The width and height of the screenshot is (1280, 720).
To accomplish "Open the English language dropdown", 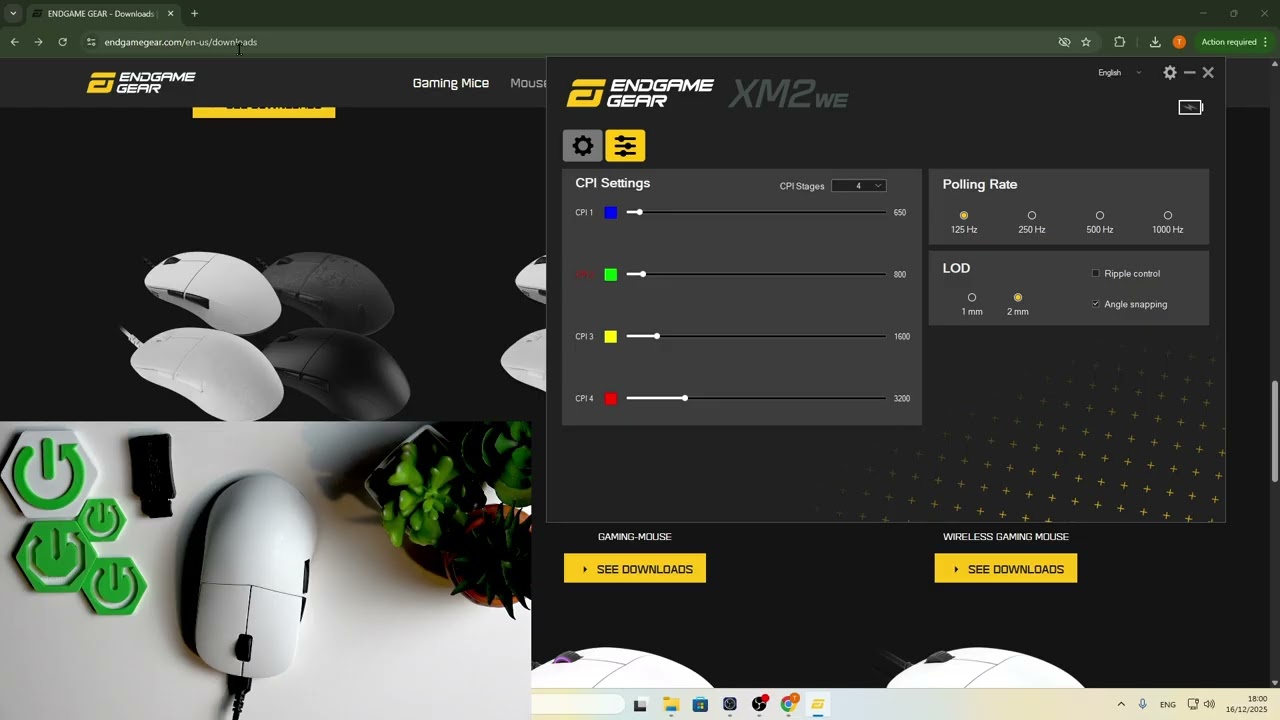I will coord(1119,72).
